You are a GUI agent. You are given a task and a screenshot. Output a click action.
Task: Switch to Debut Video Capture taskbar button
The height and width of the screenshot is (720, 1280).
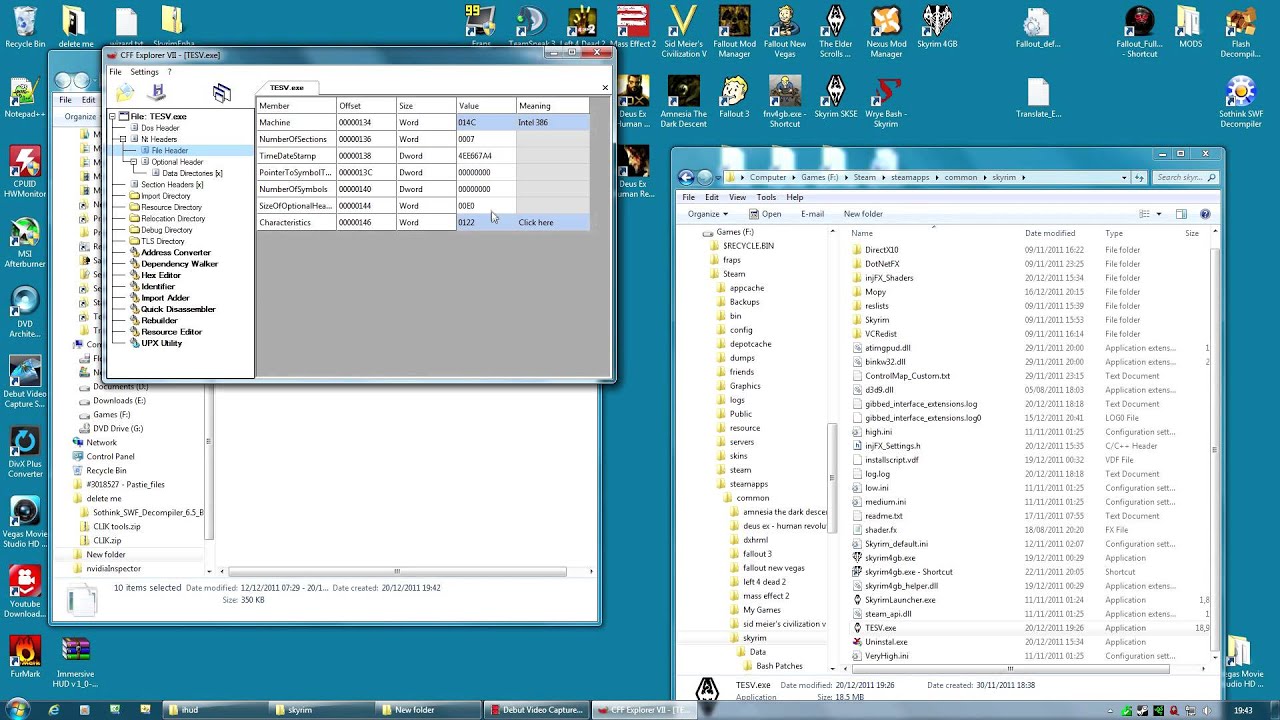(x=535, y=710)
